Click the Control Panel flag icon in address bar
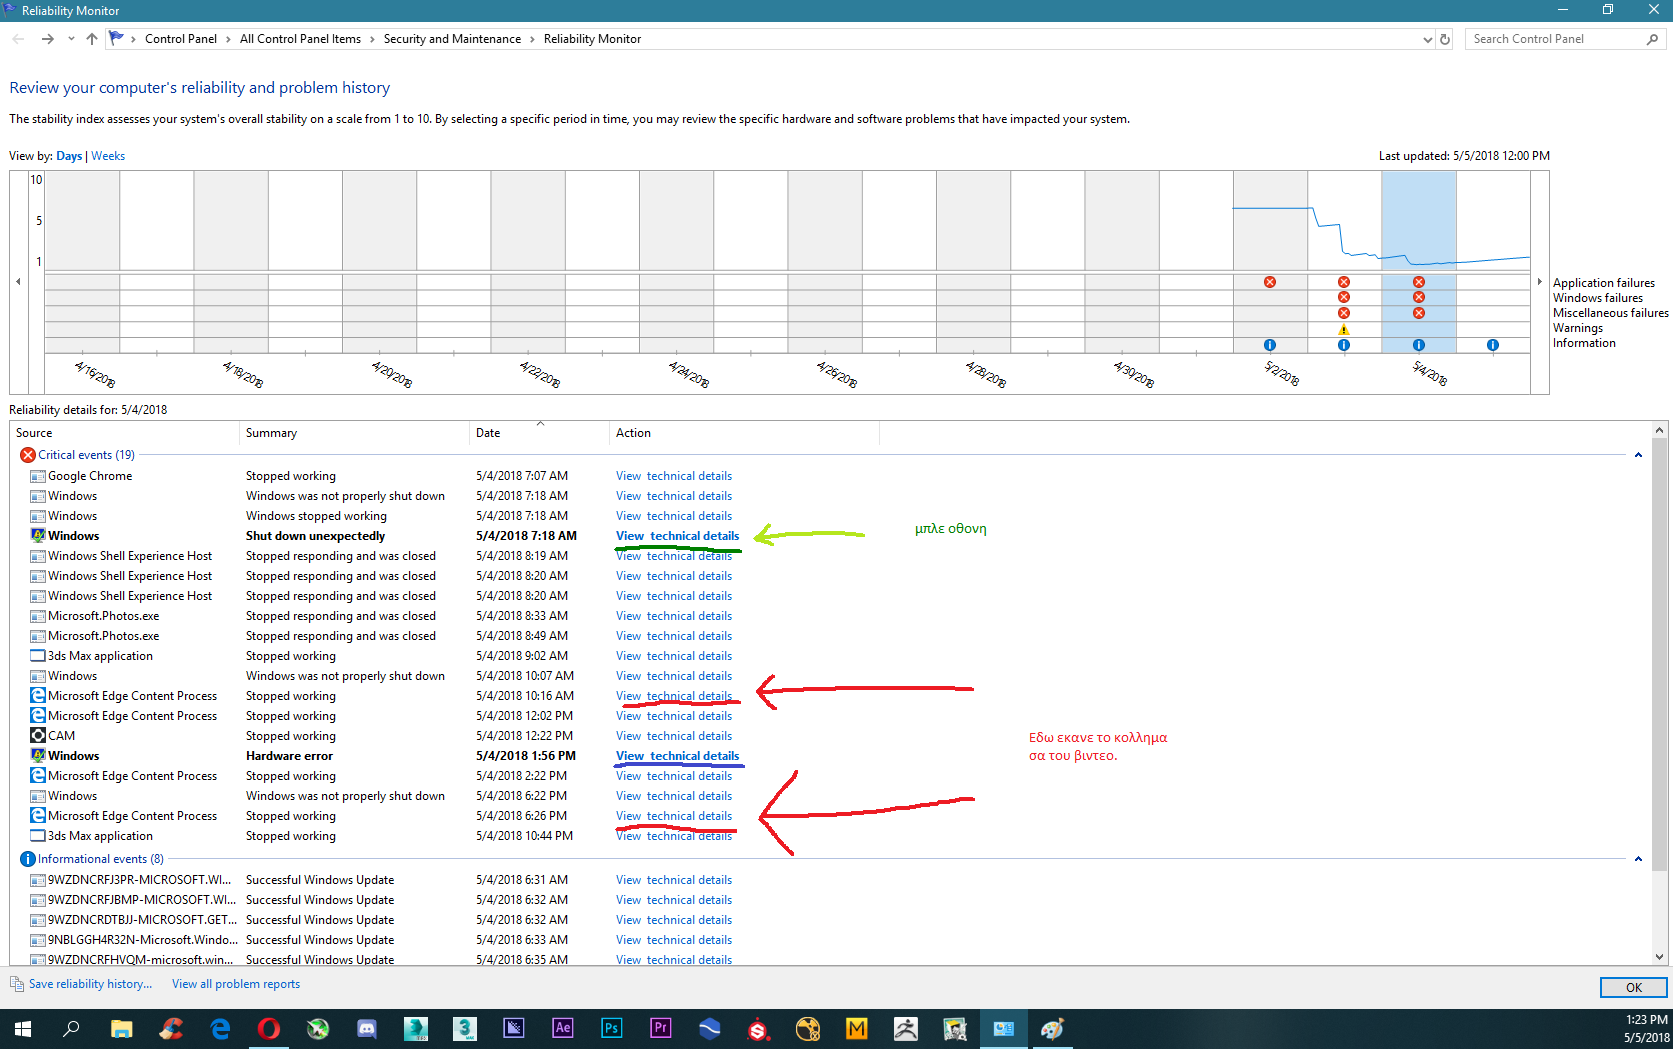 coord(117,39)
